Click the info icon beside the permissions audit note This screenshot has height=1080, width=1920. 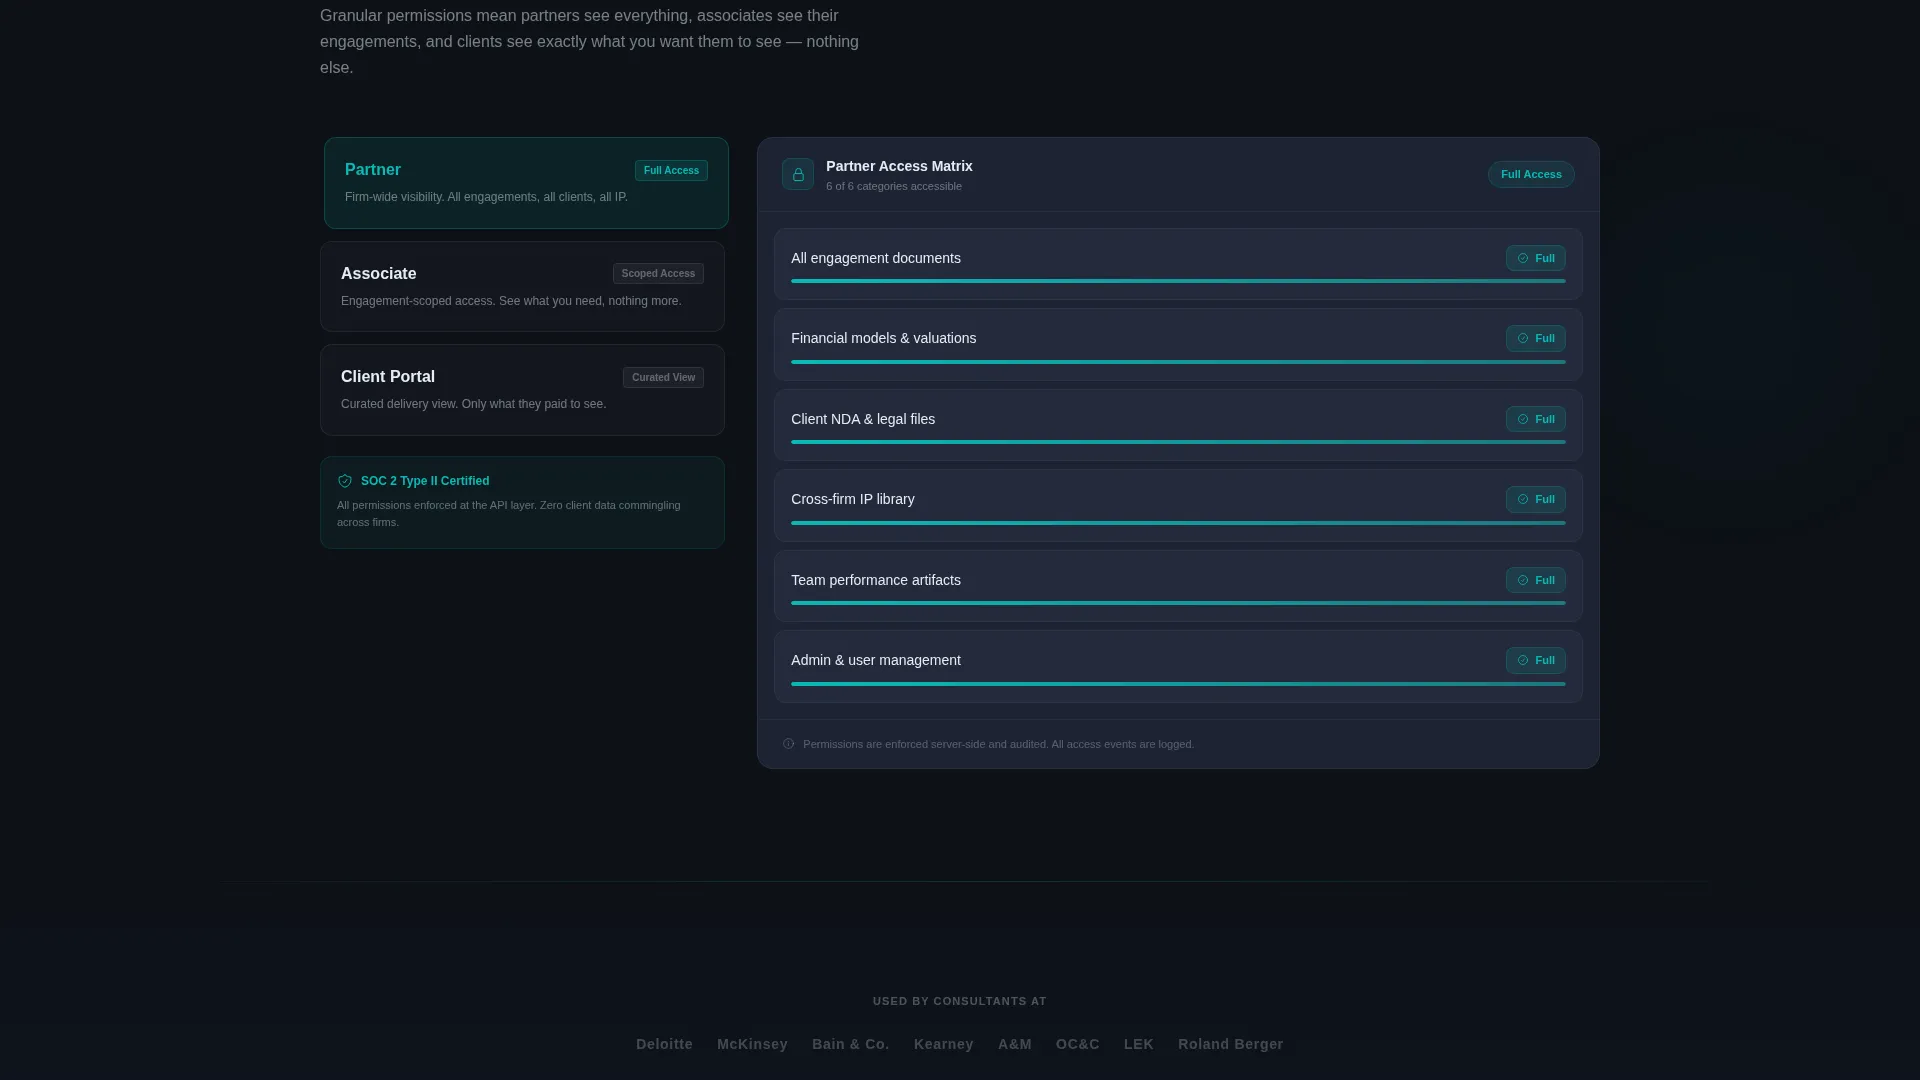point(788,744)
